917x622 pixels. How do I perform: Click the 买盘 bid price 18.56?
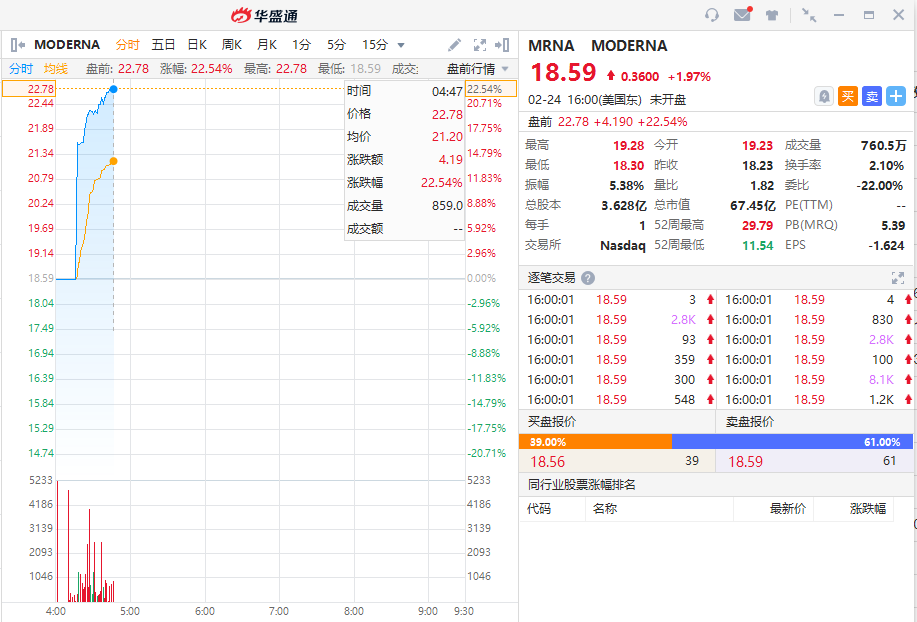(x=548, y=461)
